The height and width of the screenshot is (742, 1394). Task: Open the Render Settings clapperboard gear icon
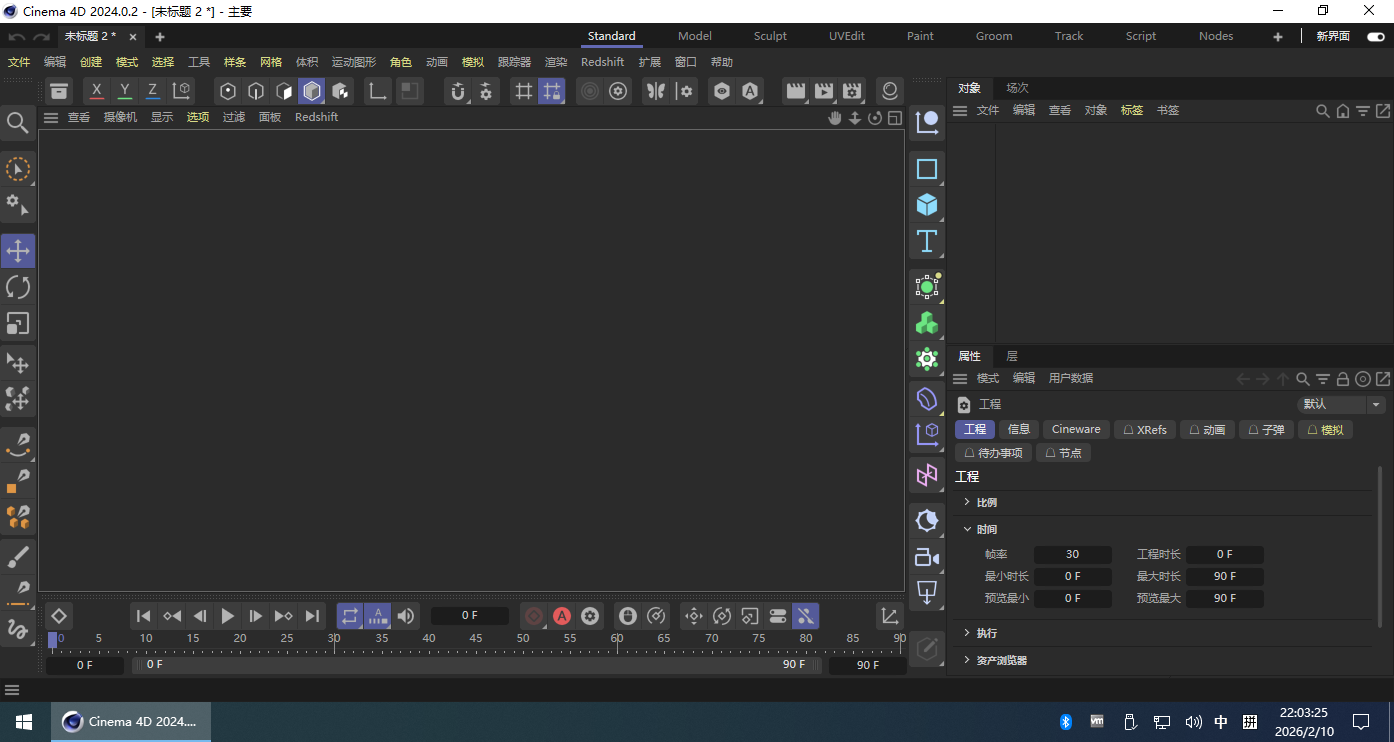click(x=852, y=92)
